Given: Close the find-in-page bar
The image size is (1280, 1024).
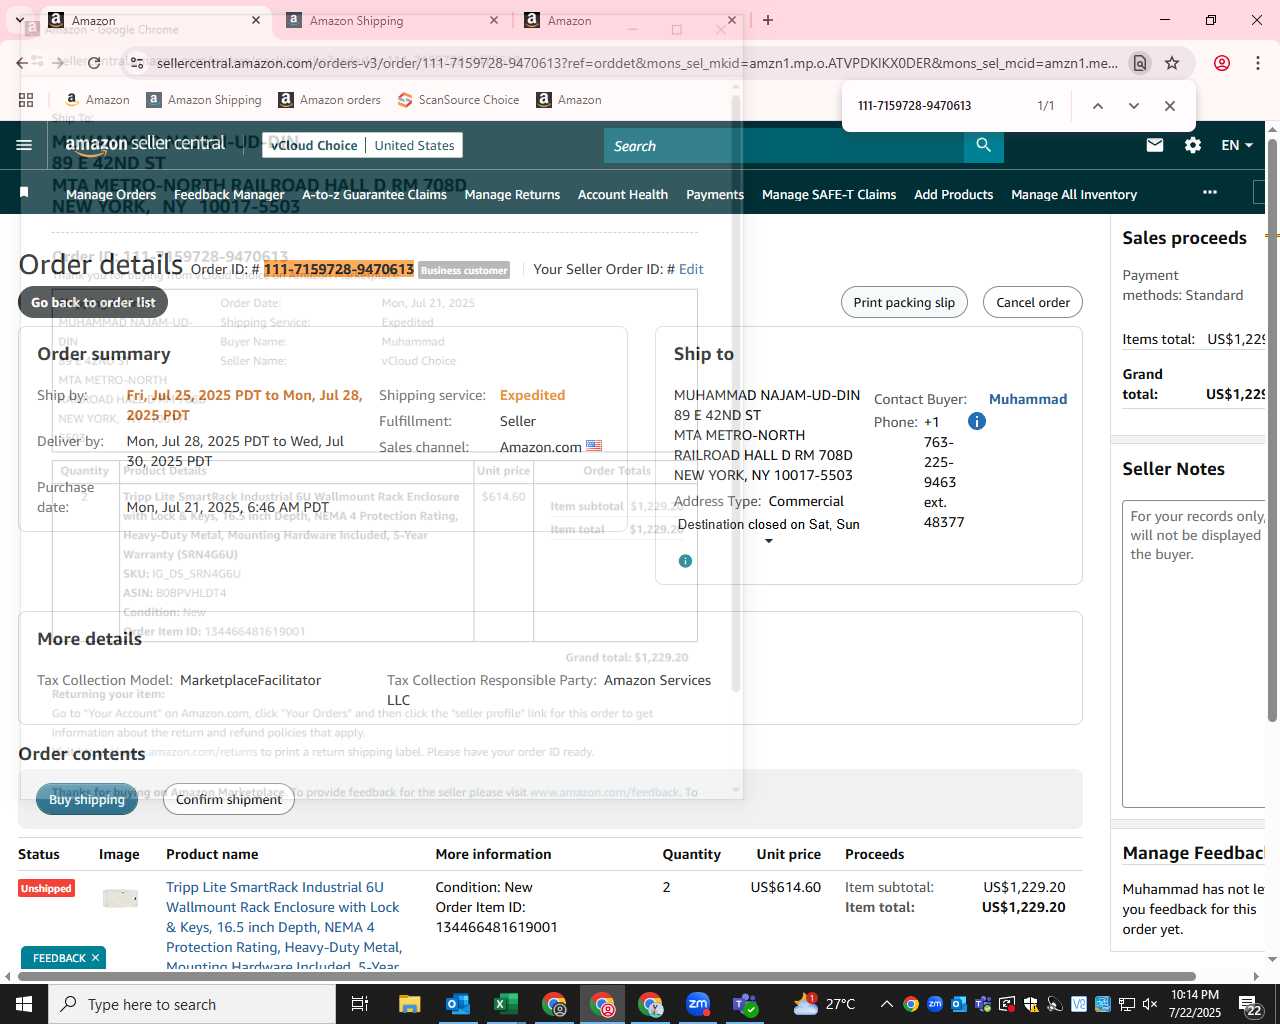Looking at the screenshot, I should (1170, 106).
